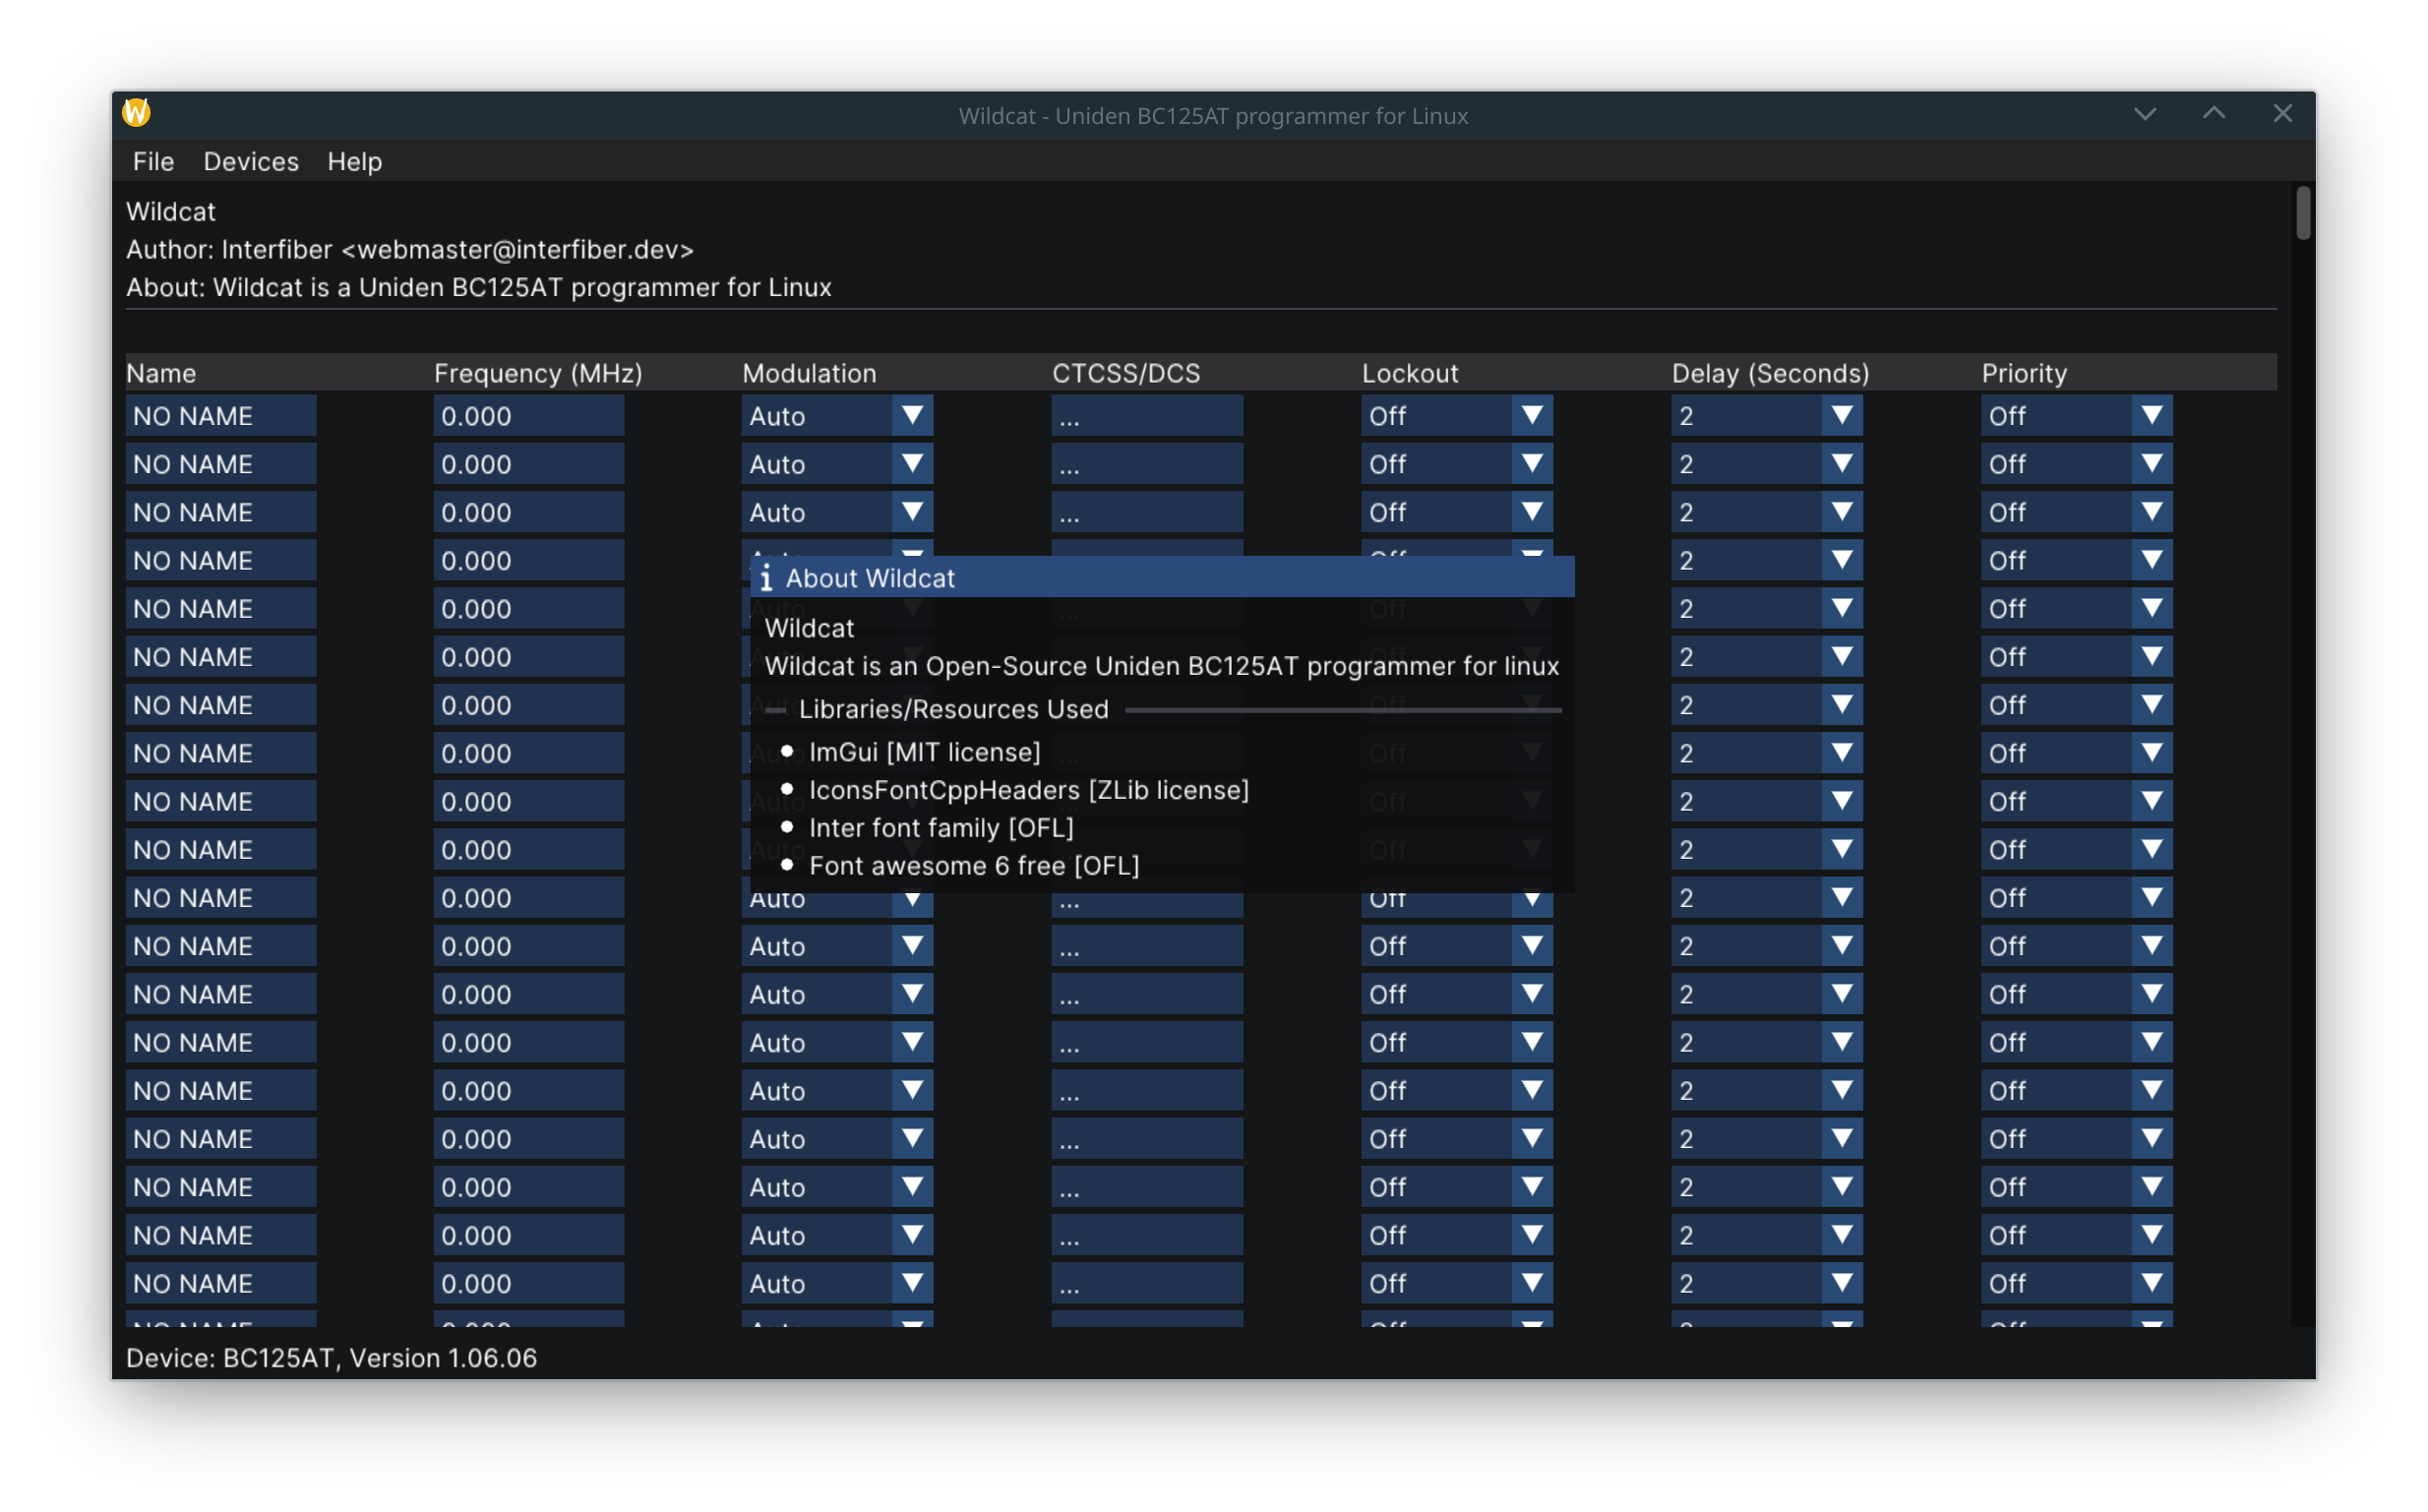Viewport: 2428px width, 1512px height.
Task: Click the Inter font family [OFL] entry
Action: click(941, 828)
